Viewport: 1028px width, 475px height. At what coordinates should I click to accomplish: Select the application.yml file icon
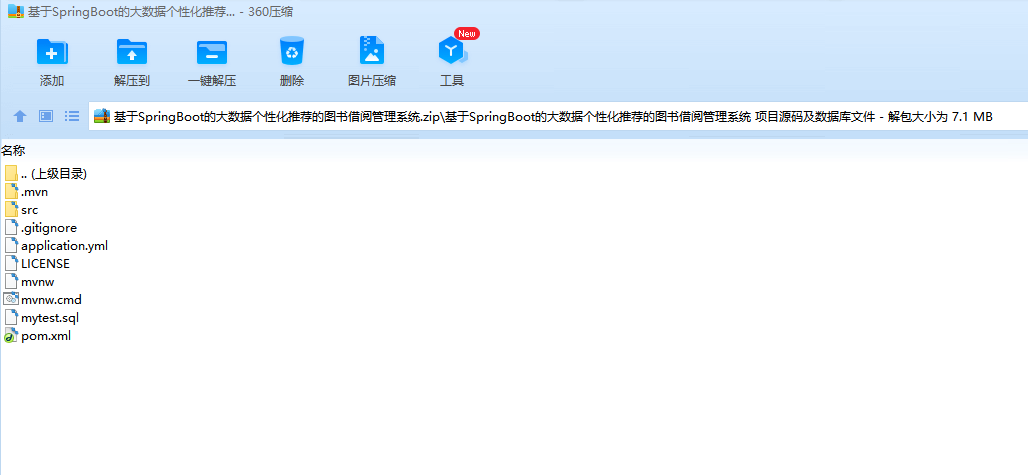coord(11,246)
